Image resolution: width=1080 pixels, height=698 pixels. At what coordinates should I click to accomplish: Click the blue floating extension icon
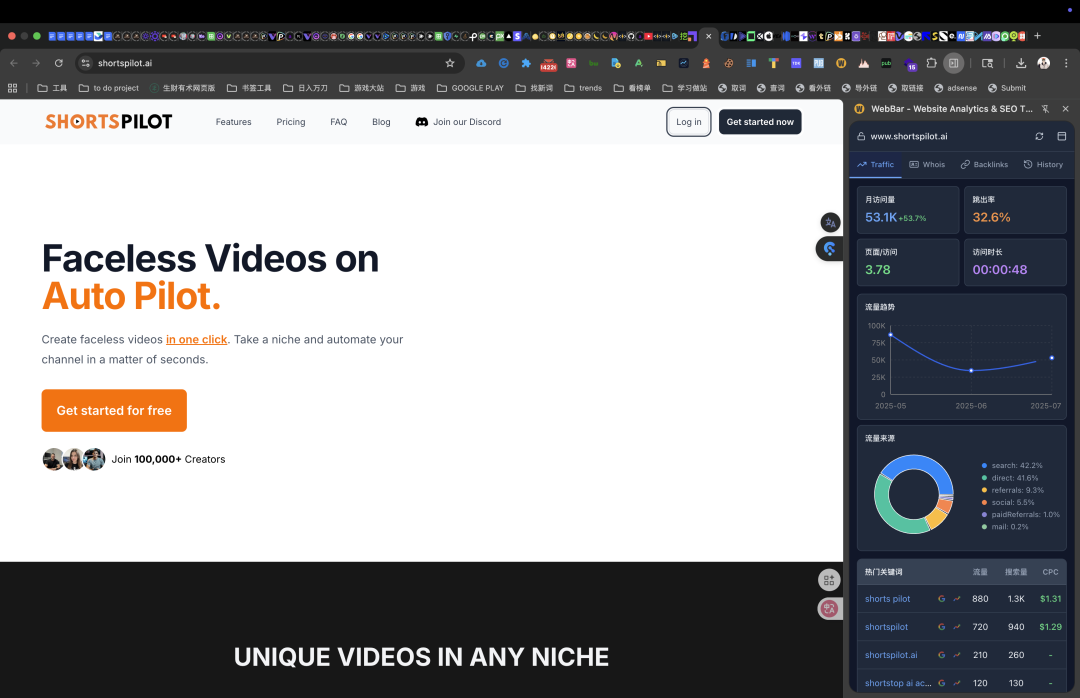[x=829, y=249]
